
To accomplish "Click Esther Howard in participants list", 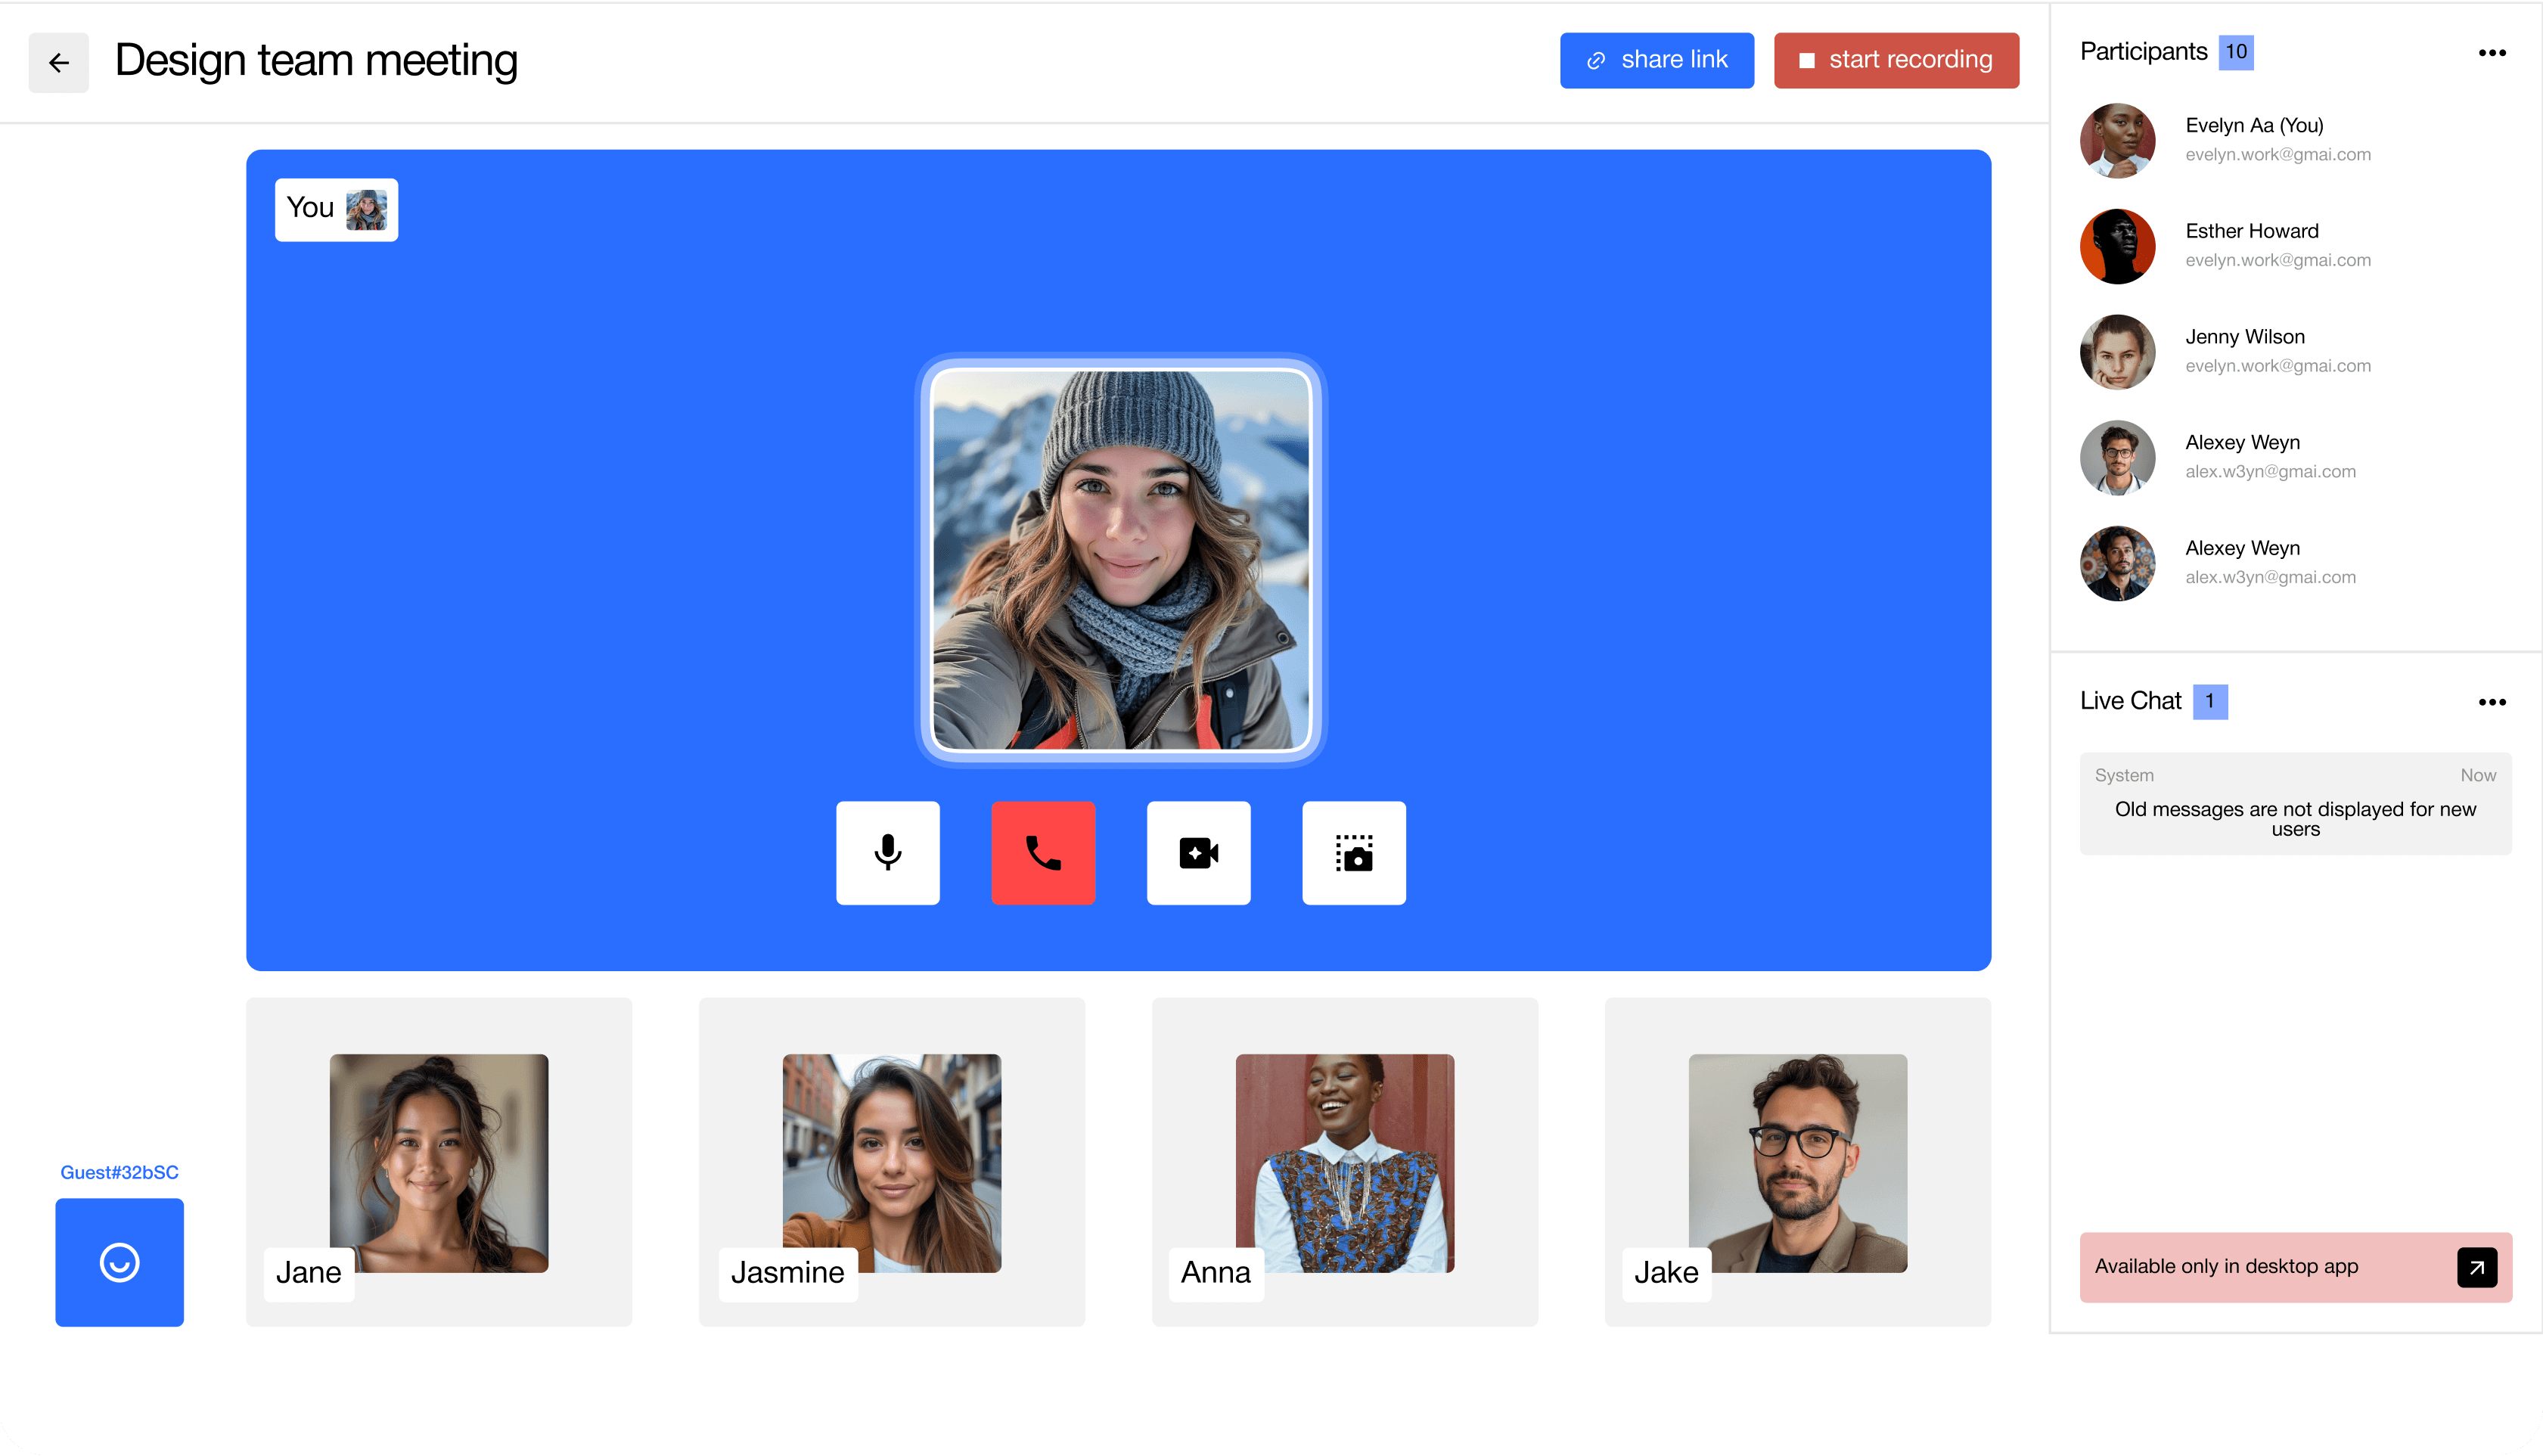I will [2251, 231].
